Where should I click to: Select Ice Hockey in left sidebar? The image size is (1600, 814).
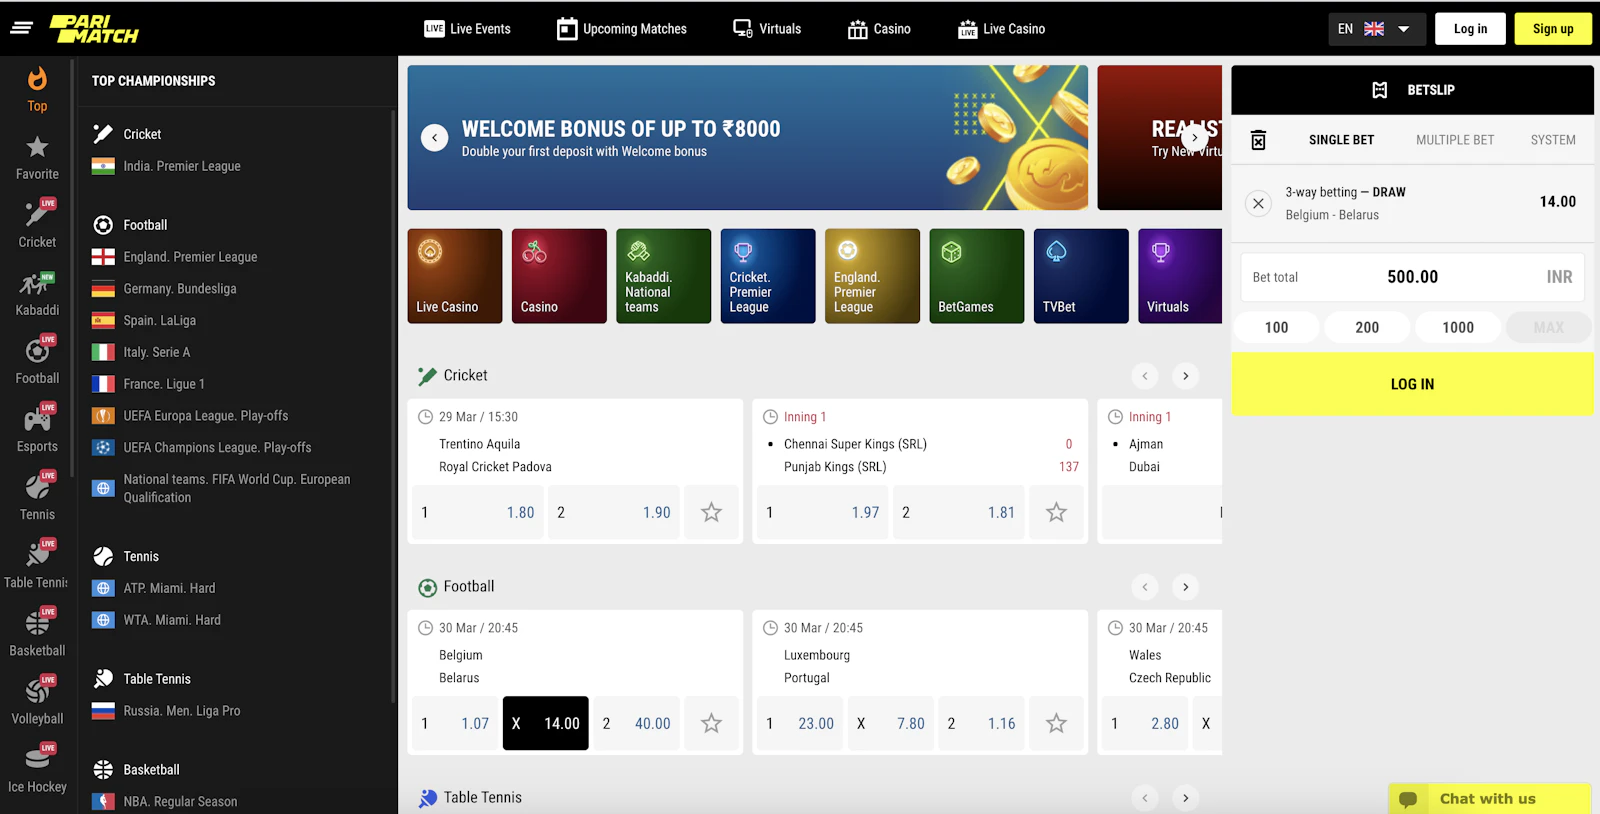pyautogui.click(x=37, y=770)
